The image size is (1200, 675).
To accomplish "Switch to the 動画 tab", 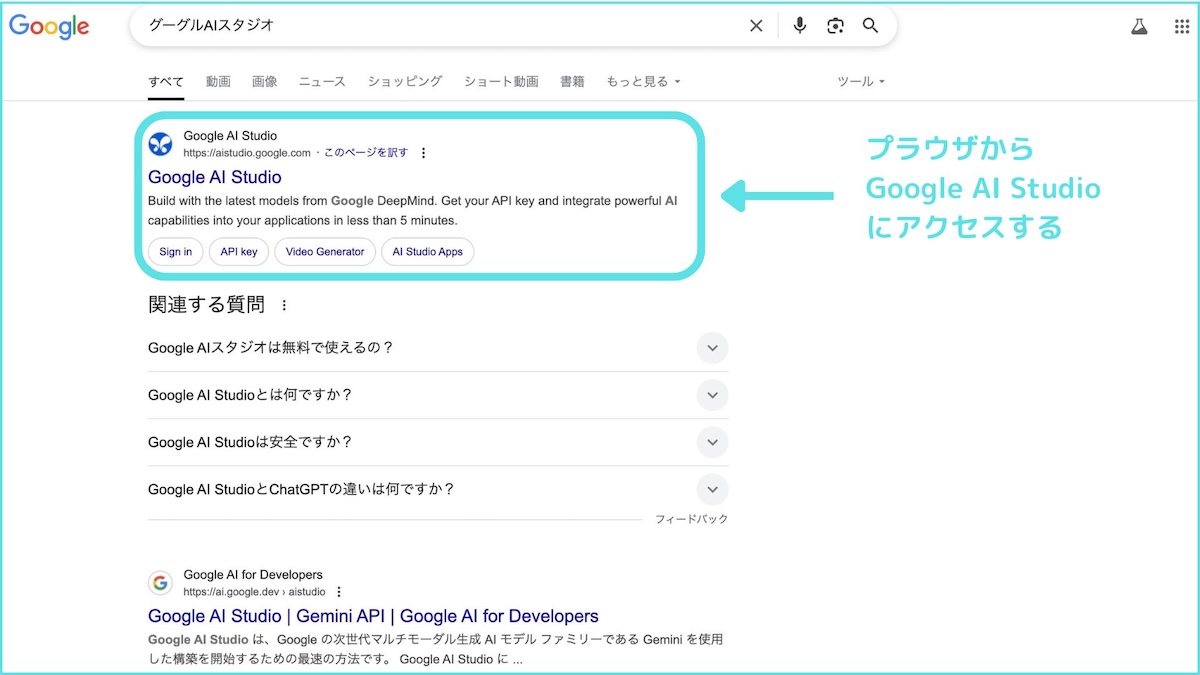I will click(x=218, y=82).
